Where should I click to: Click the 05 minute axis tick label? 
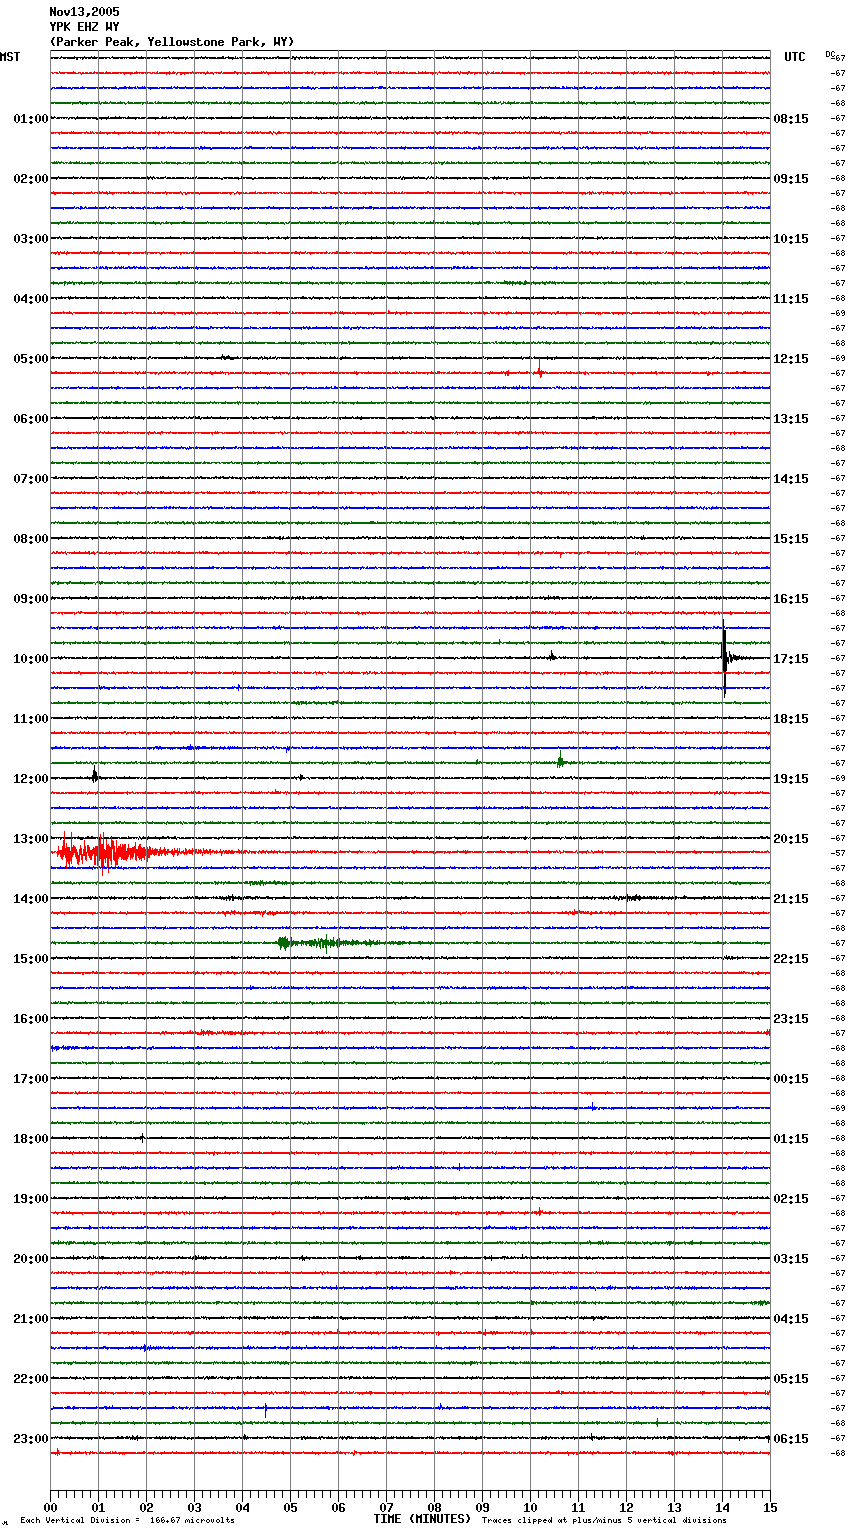tap(290, 1507)
